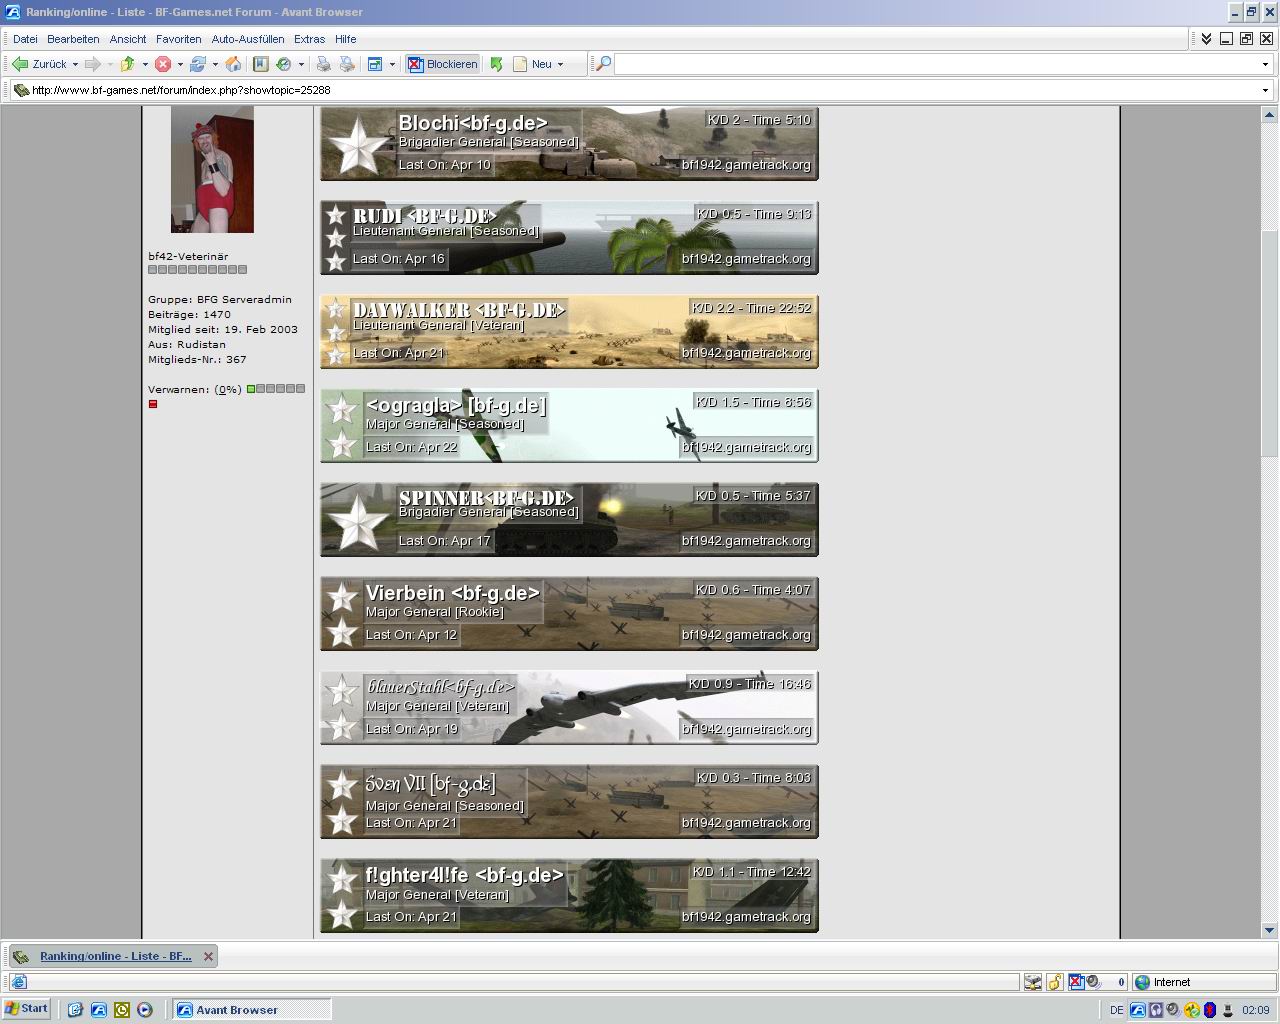Open the print preview icon
This screenshot has height=1024, width=1280.
point(347,64)
